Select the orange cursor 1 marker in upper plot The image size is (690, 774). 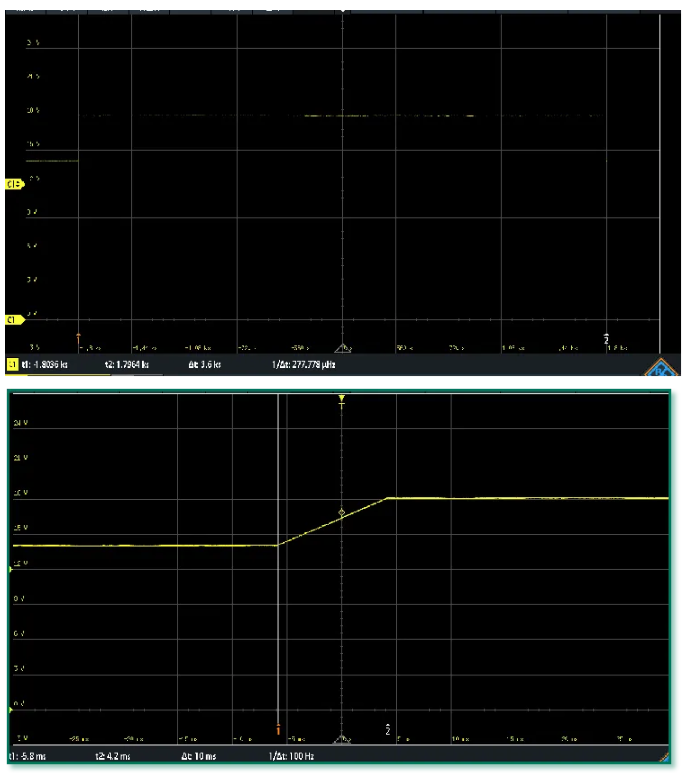point(78,338)
